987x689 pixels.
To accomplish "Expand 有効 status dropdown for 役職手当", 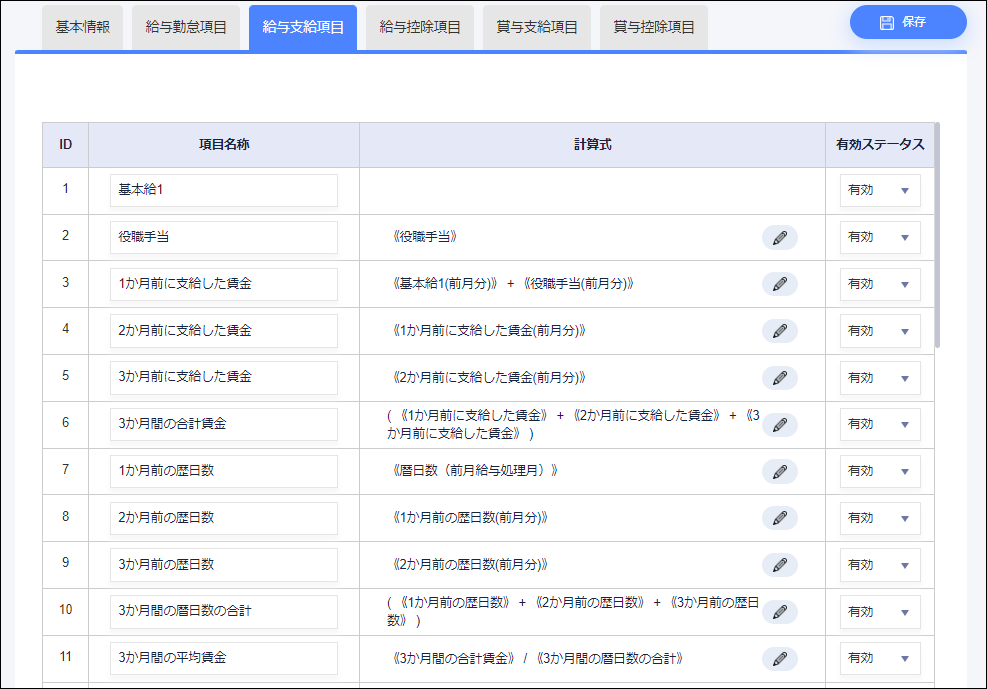I will 879,237.
